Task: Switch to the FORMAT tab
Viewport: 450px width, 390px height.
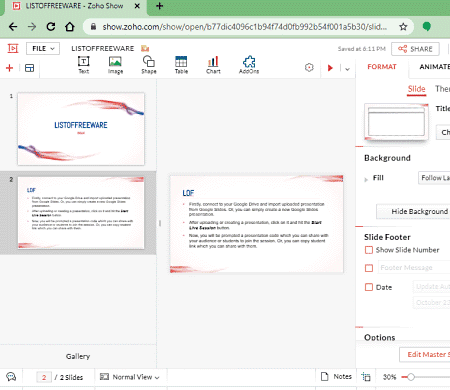Action: pyautogui.click(x=382, y=67)
